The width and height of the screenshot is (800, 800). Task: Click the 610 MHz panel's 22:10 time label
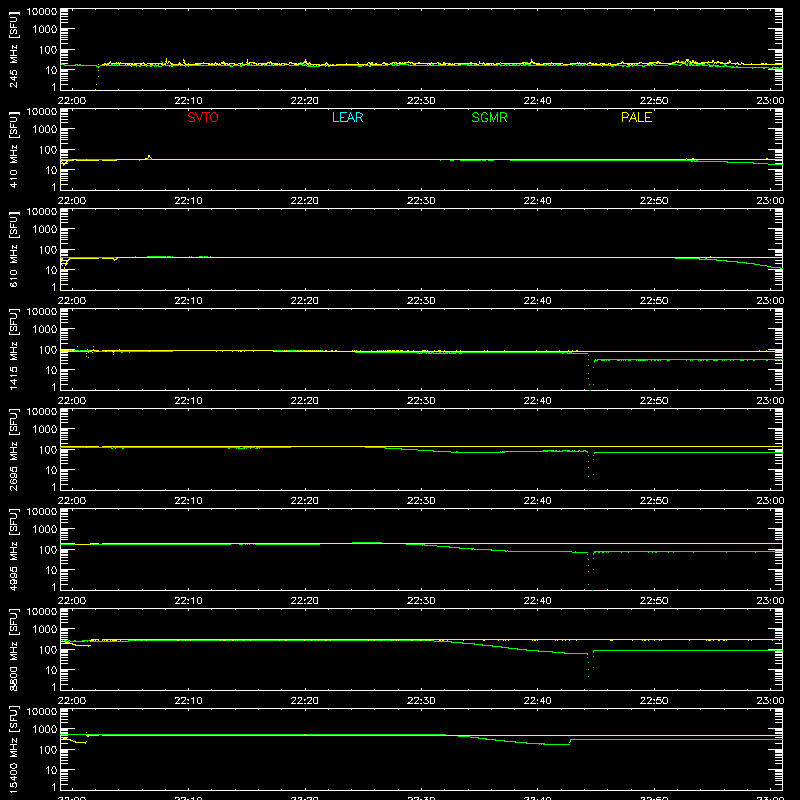pos(188,301)
